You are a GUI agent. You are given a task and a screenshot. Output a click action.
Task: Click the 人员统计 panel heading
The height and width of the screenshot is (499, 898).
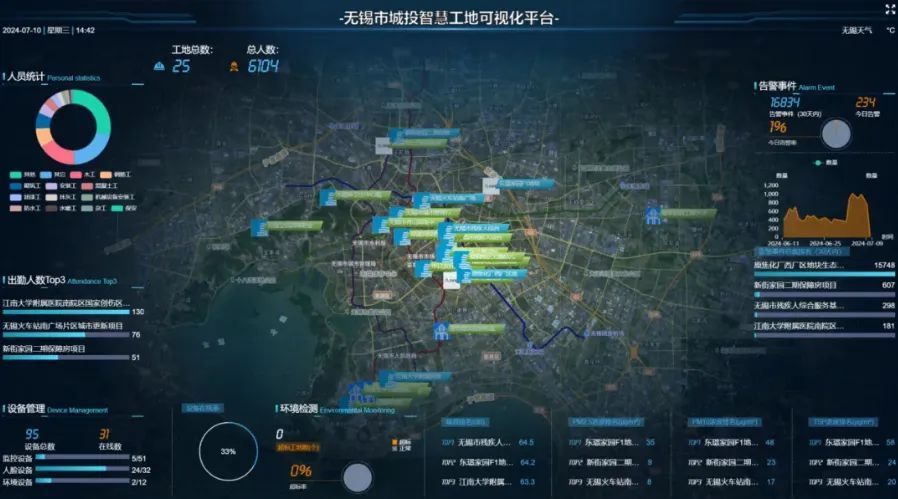pos(26,77)
